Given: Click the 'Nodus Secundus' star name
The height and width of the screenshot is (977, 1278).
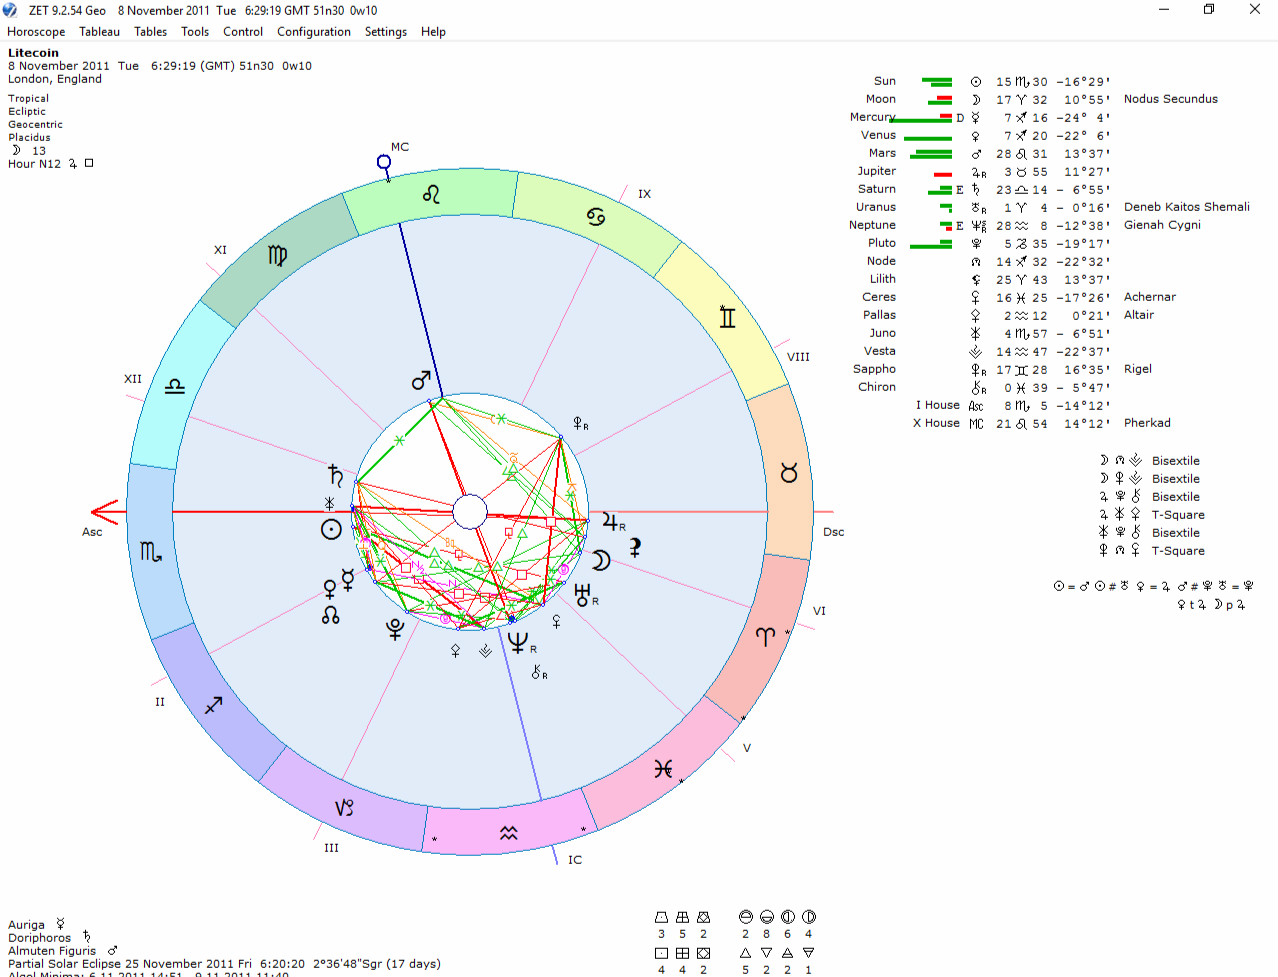Looking at the screenshot, I should [x=1171, y=99].
